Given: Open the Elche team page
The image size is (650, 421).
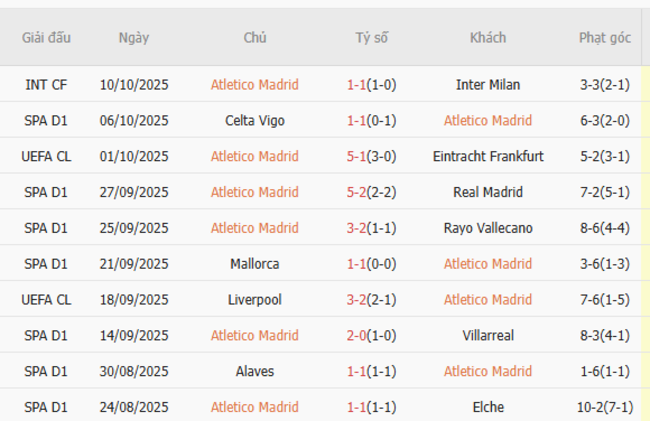Looking at the screenshot, I should (488, 408).
